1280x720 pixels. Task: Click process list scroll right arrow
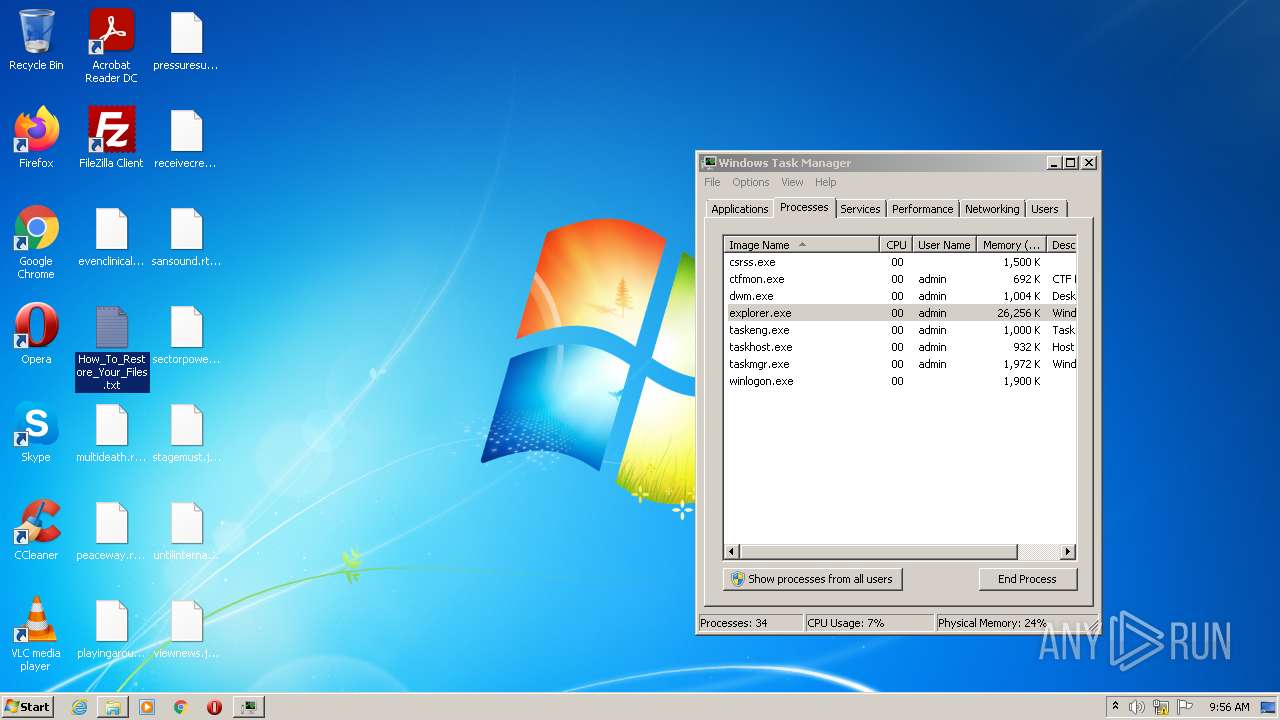[x=1067, y=551]
